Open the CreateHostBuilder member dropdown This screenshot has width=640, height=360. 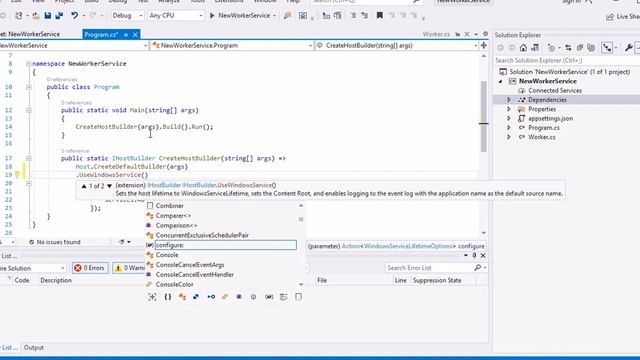coord(397,46)
